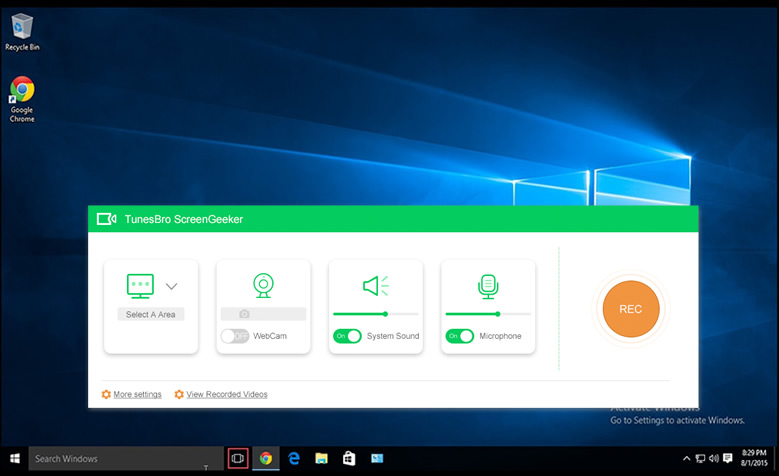The width and height of the screenshot is (779, 476).
Task: Click the WebCam label
Action: (x=270, y=336)
